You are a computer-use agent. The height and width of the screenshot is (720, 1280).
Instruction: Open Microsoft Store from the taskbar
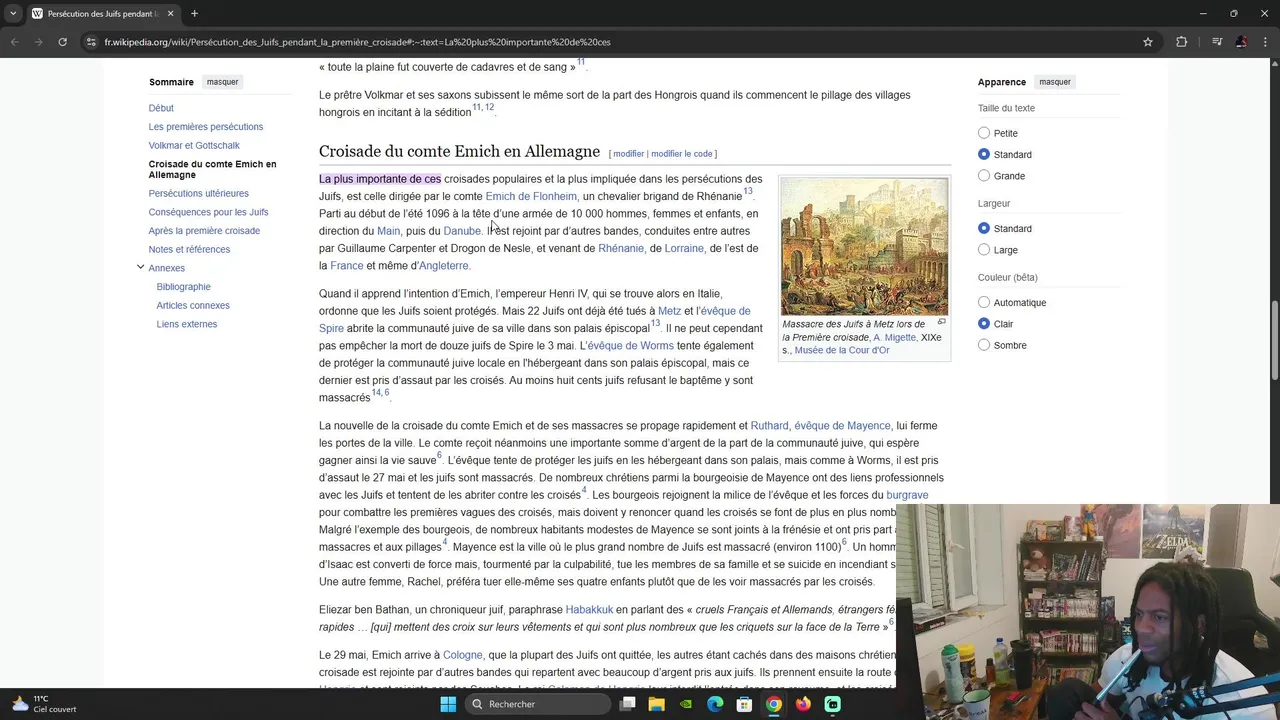point(744,704)
